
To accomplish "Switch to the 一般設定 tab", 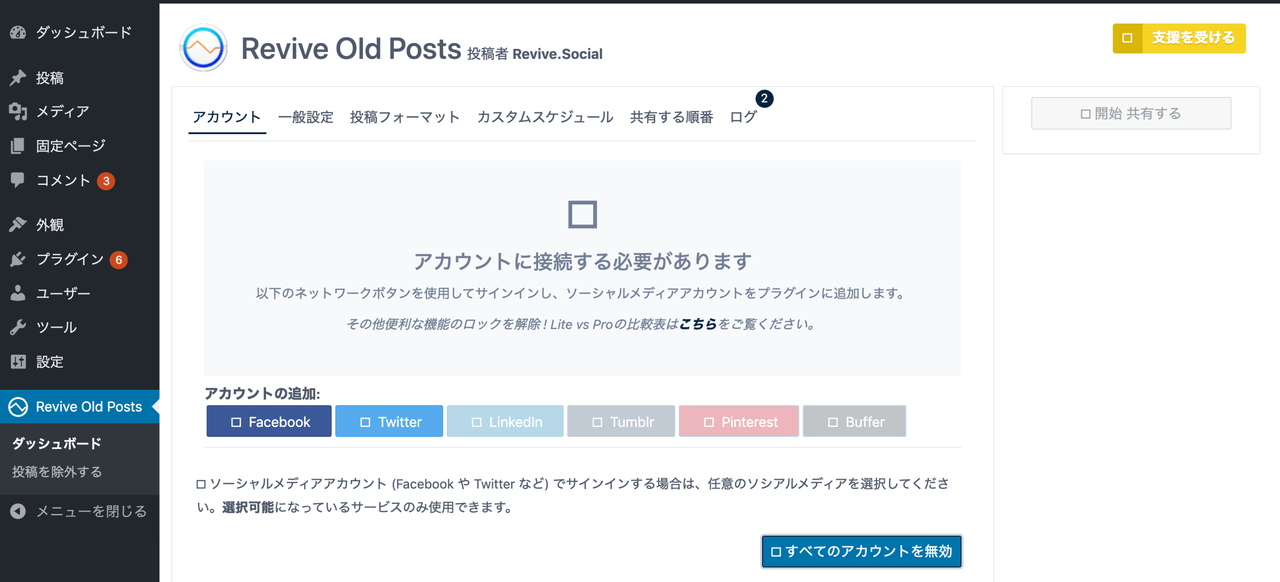I will click(306, 117).
